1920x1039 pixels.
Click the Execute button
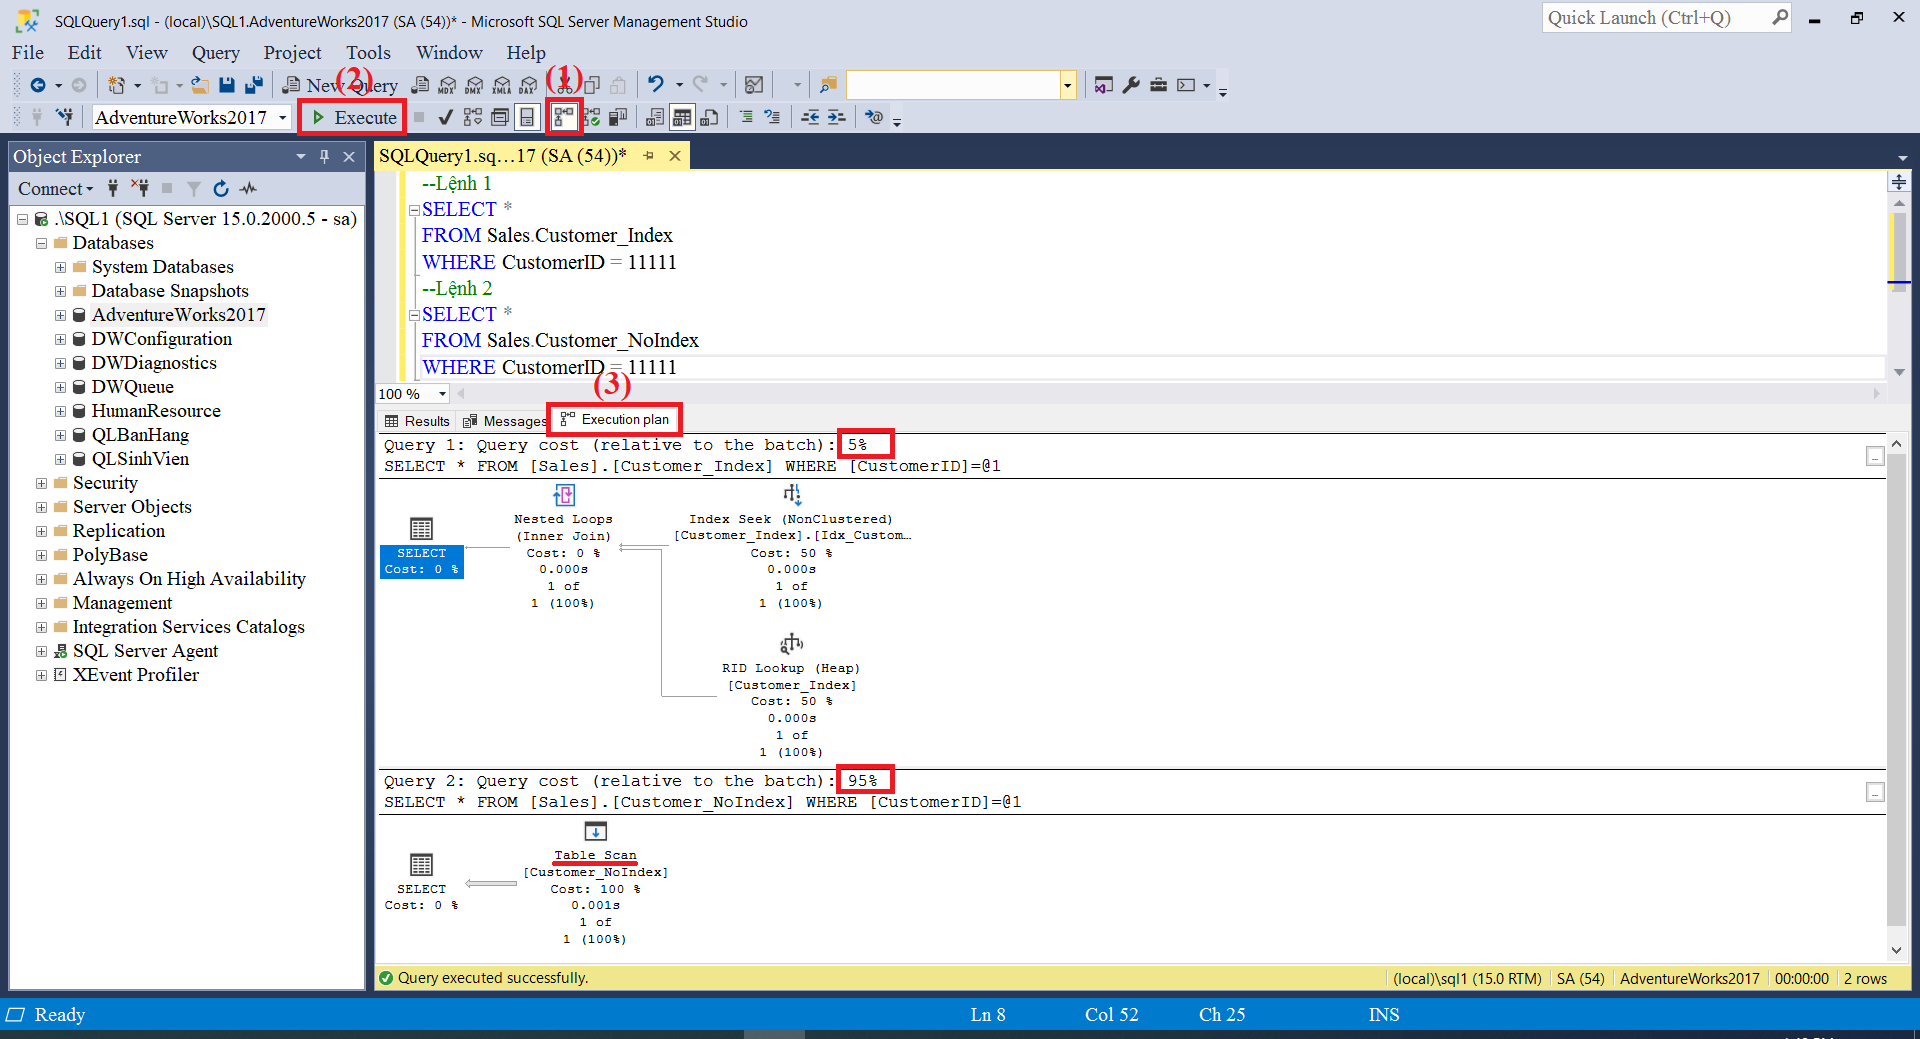point(353,118)
